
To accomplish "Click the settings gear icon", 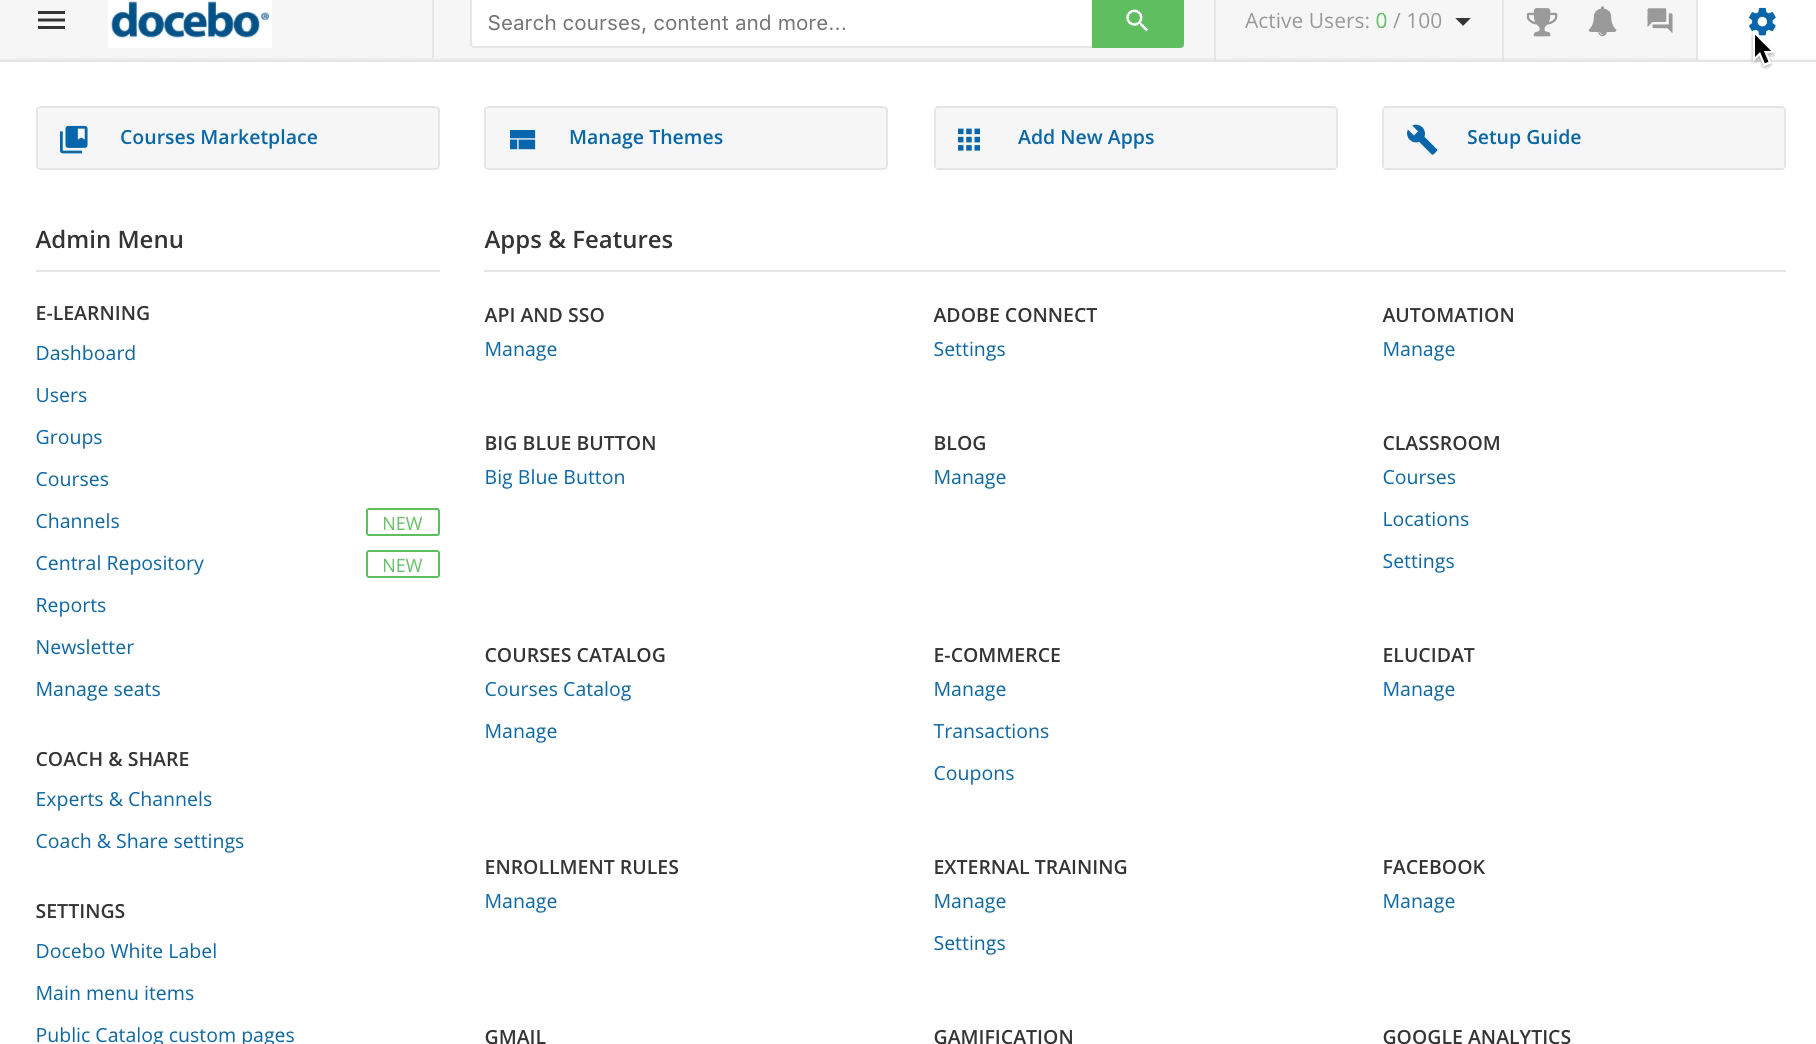I will (1760, 19).
